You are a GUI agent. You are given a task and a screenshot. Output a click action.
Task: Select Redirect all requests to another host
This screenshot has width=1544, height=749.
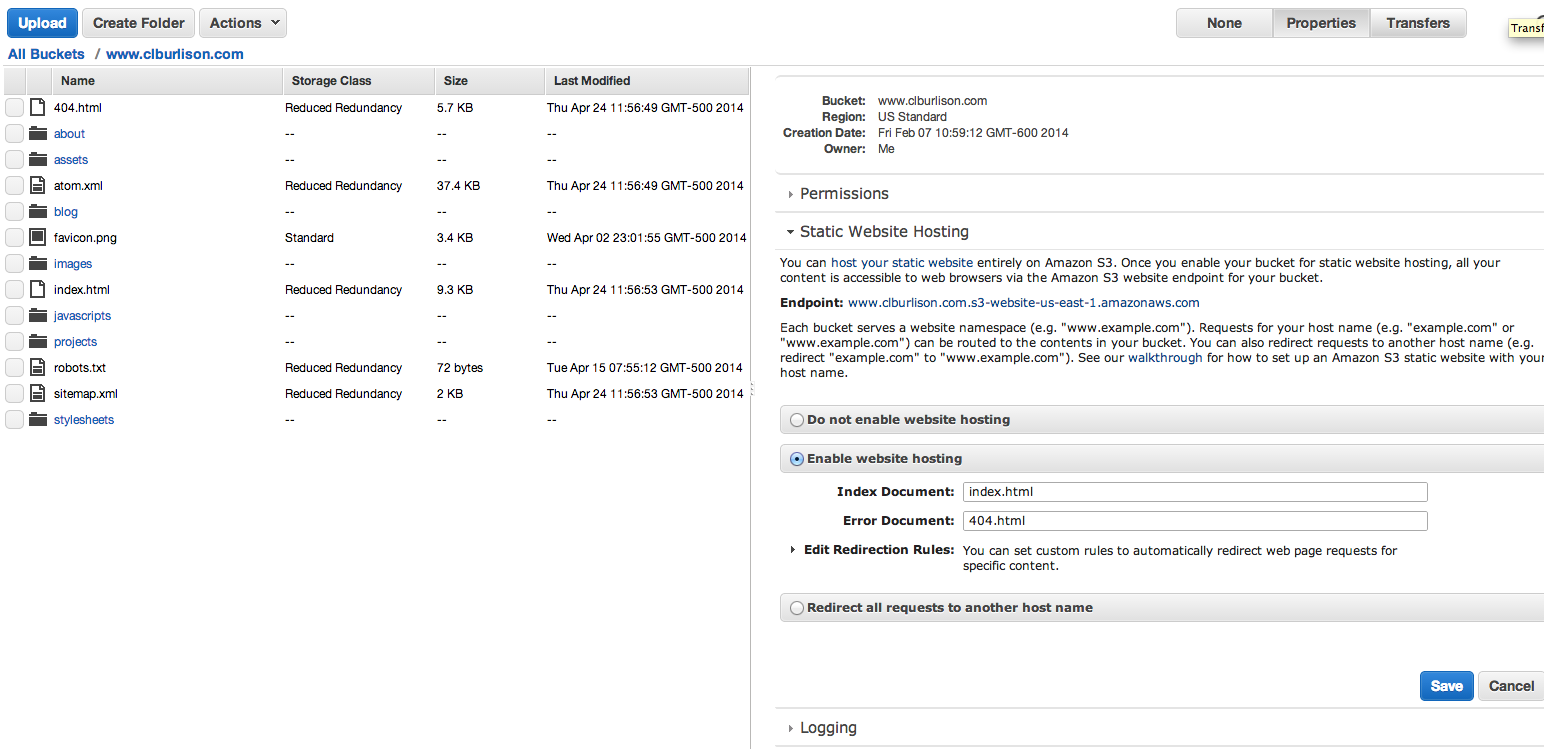(797, 608)
